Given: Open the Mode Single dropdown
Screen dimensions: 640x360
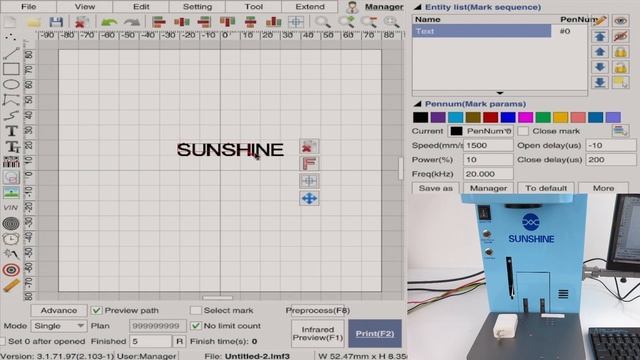Looking at the screenshot, I should [x=59, y=326].
